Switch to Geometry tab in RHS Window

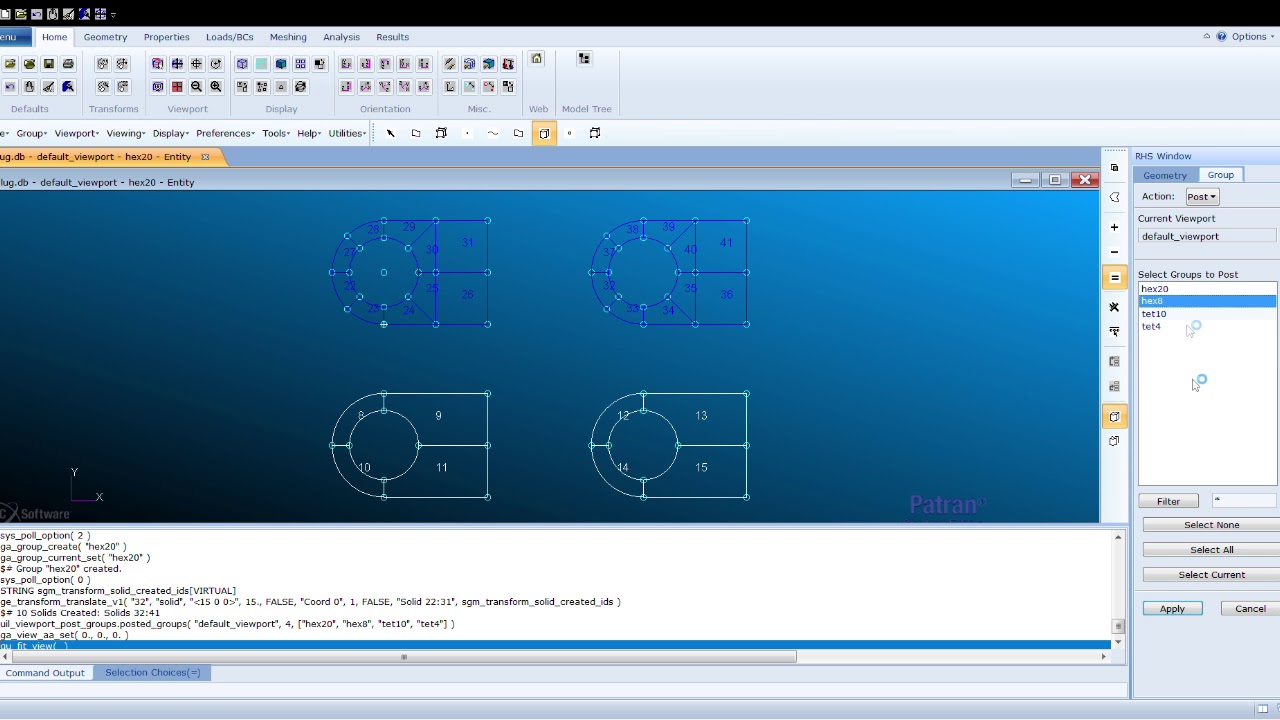1165,175
